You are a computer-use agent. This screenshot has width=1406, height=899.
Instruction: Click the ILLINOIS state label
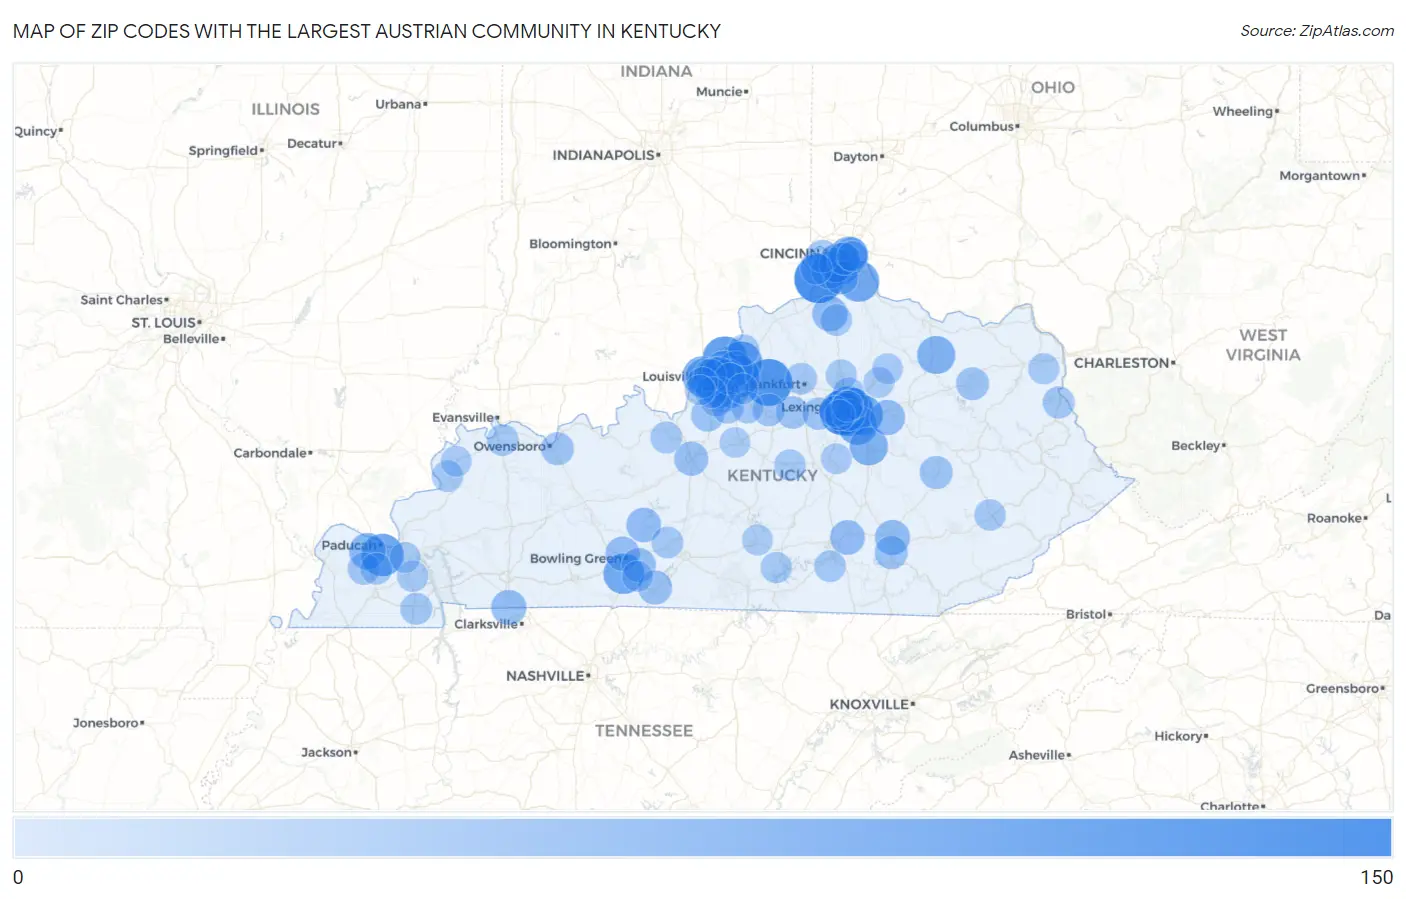[x=285, y=109]
